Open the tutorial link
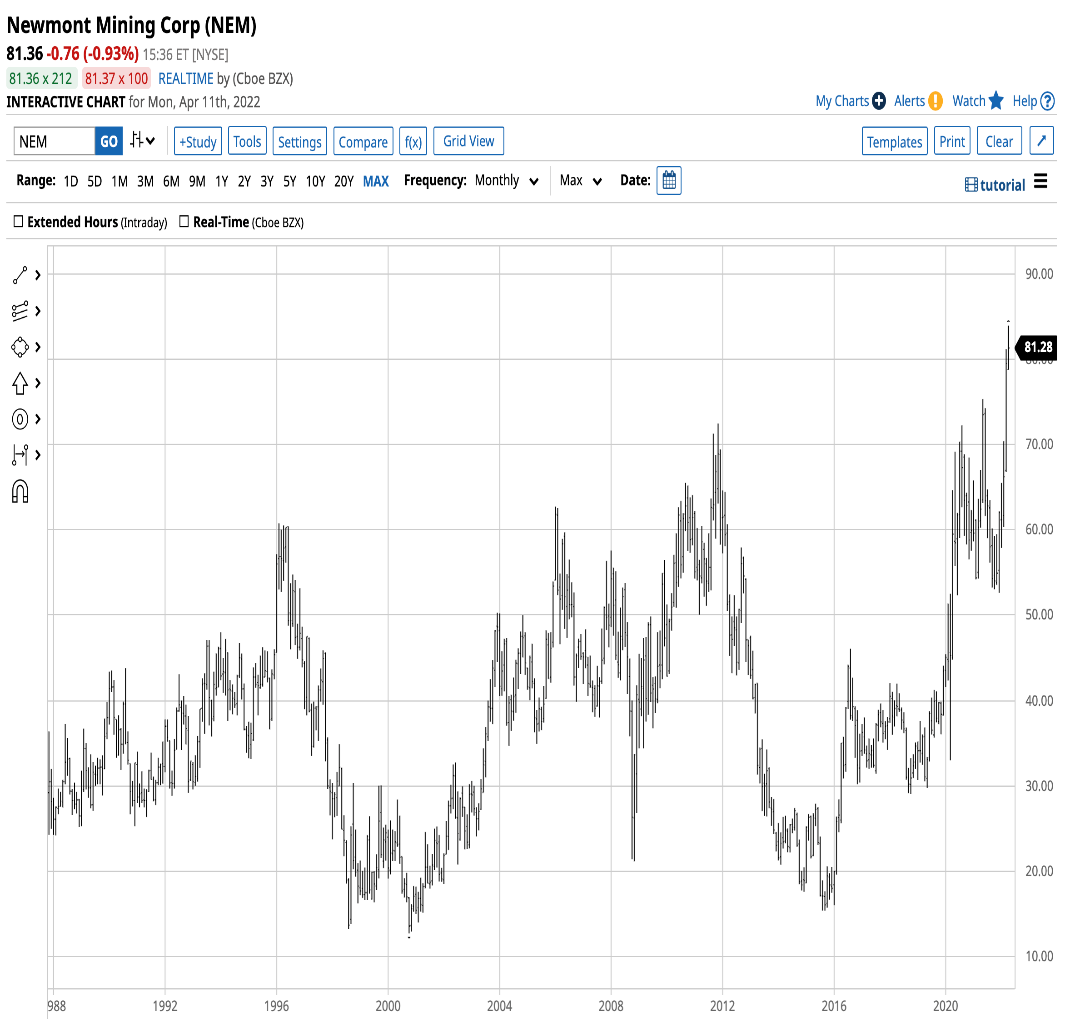The width and height of the screenshot is (1085, 1035). pos(994,185)
